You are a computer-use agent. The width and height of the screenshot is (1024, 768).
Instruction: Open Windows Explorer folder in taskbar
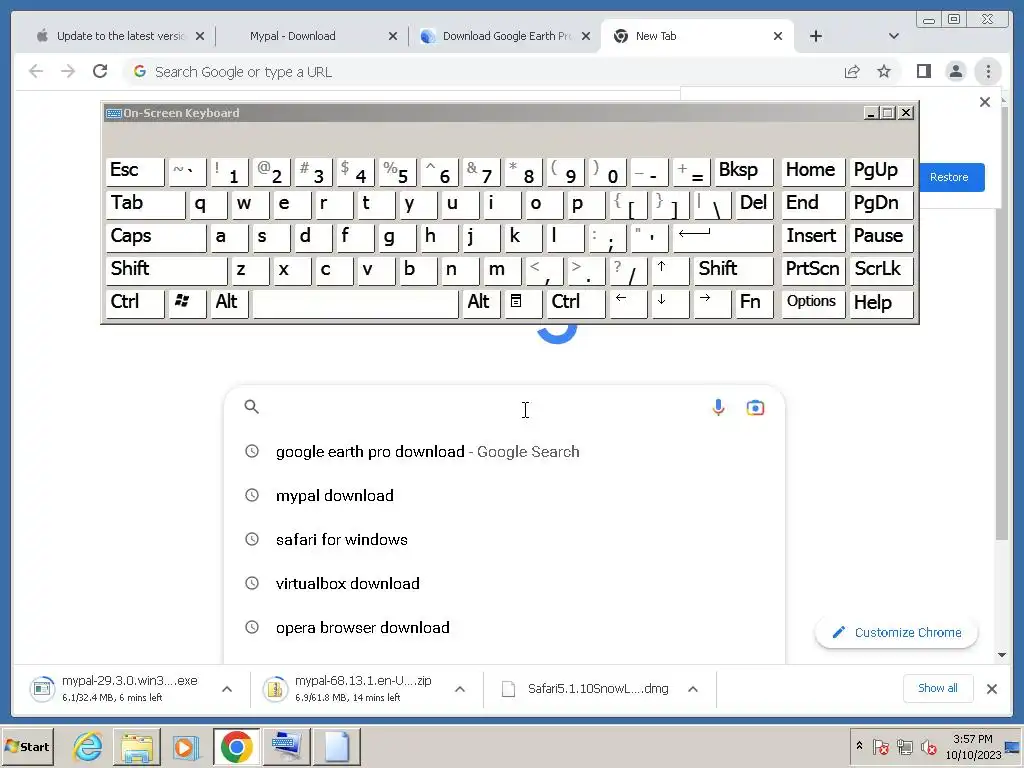tap(137, 746)
